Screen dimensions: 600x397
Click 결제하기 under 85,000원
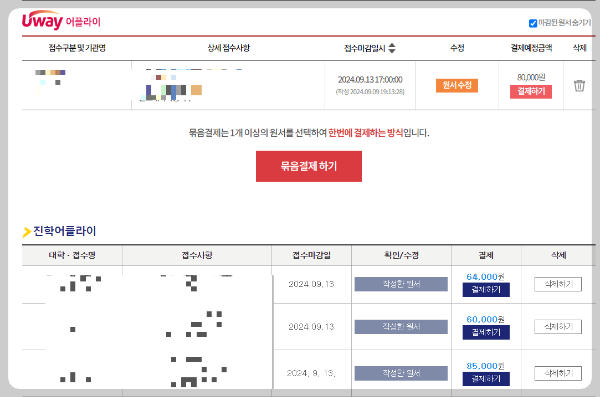click(486, 379)
